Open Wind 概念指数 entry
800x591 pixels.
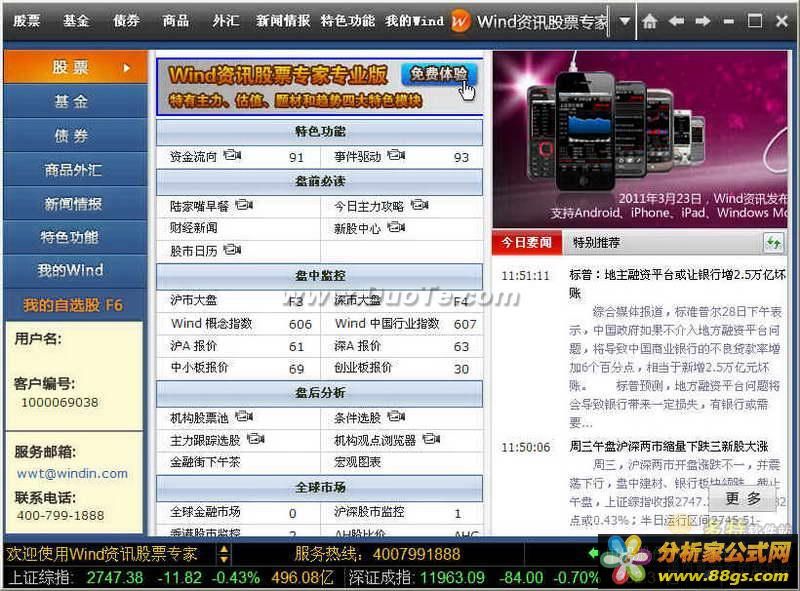212,324
